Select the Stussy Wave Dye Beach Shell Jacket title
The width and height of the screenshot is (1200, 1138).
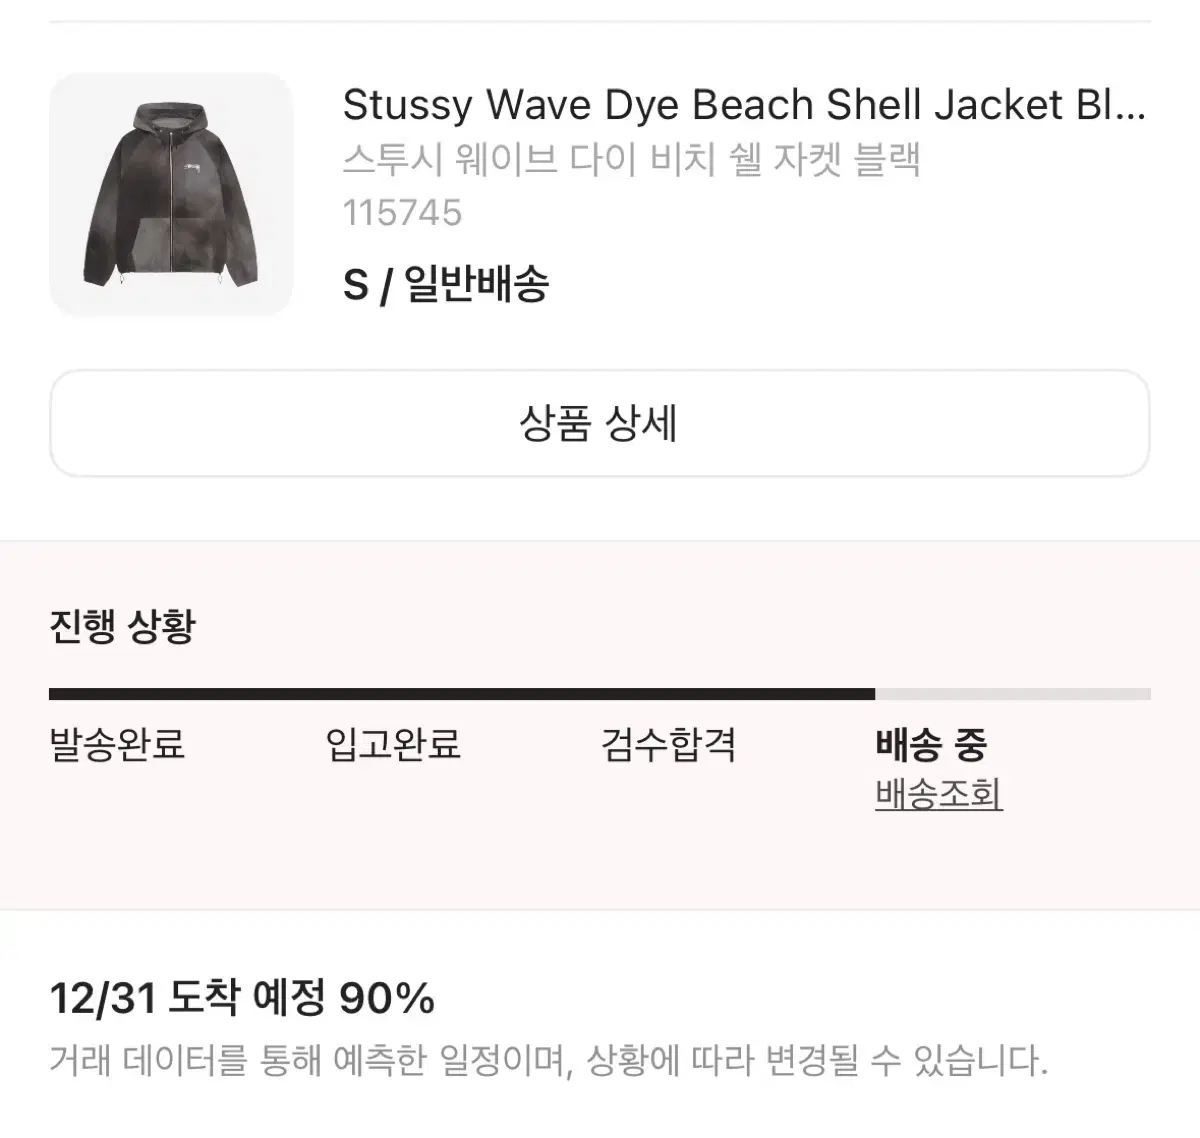tap(744, 105)
